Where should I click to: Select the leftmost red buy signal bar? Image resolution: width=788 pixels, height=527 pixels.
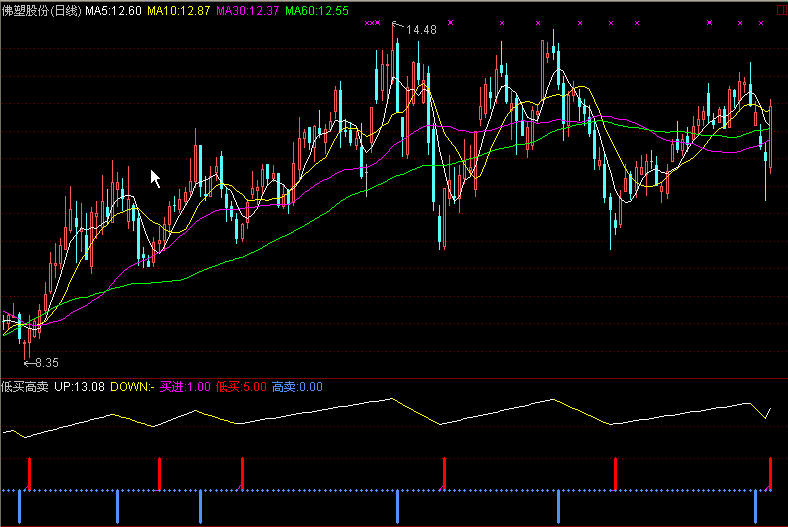point(29,473)
